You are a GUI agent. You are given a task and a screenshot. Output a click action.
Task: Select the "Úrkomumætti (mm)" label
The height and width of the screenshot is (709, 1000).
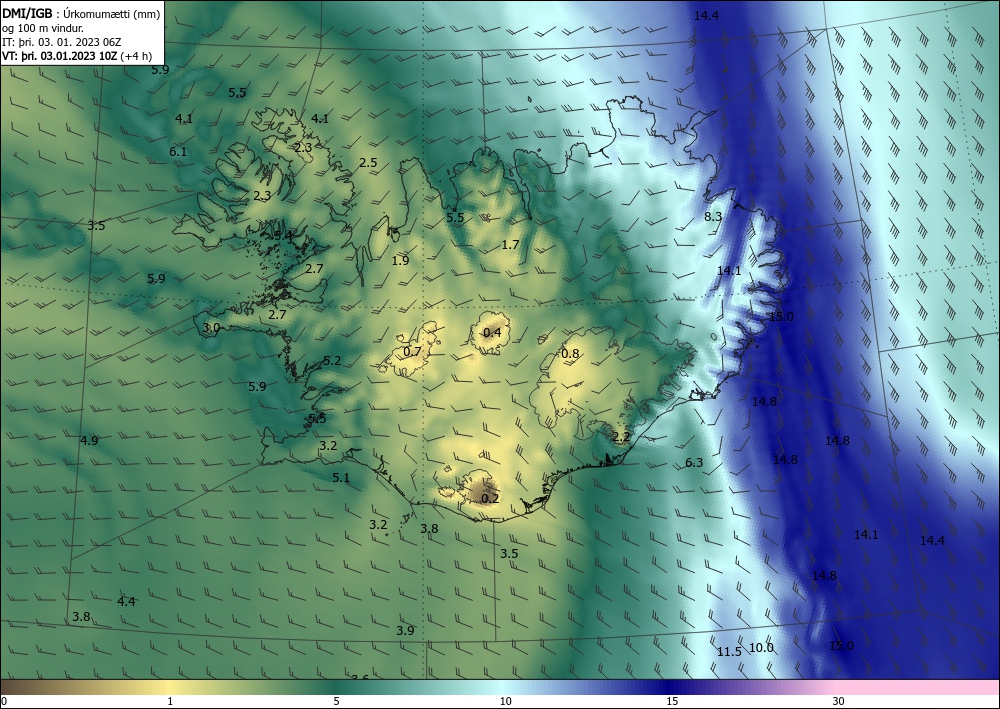(x=112, y=14)
